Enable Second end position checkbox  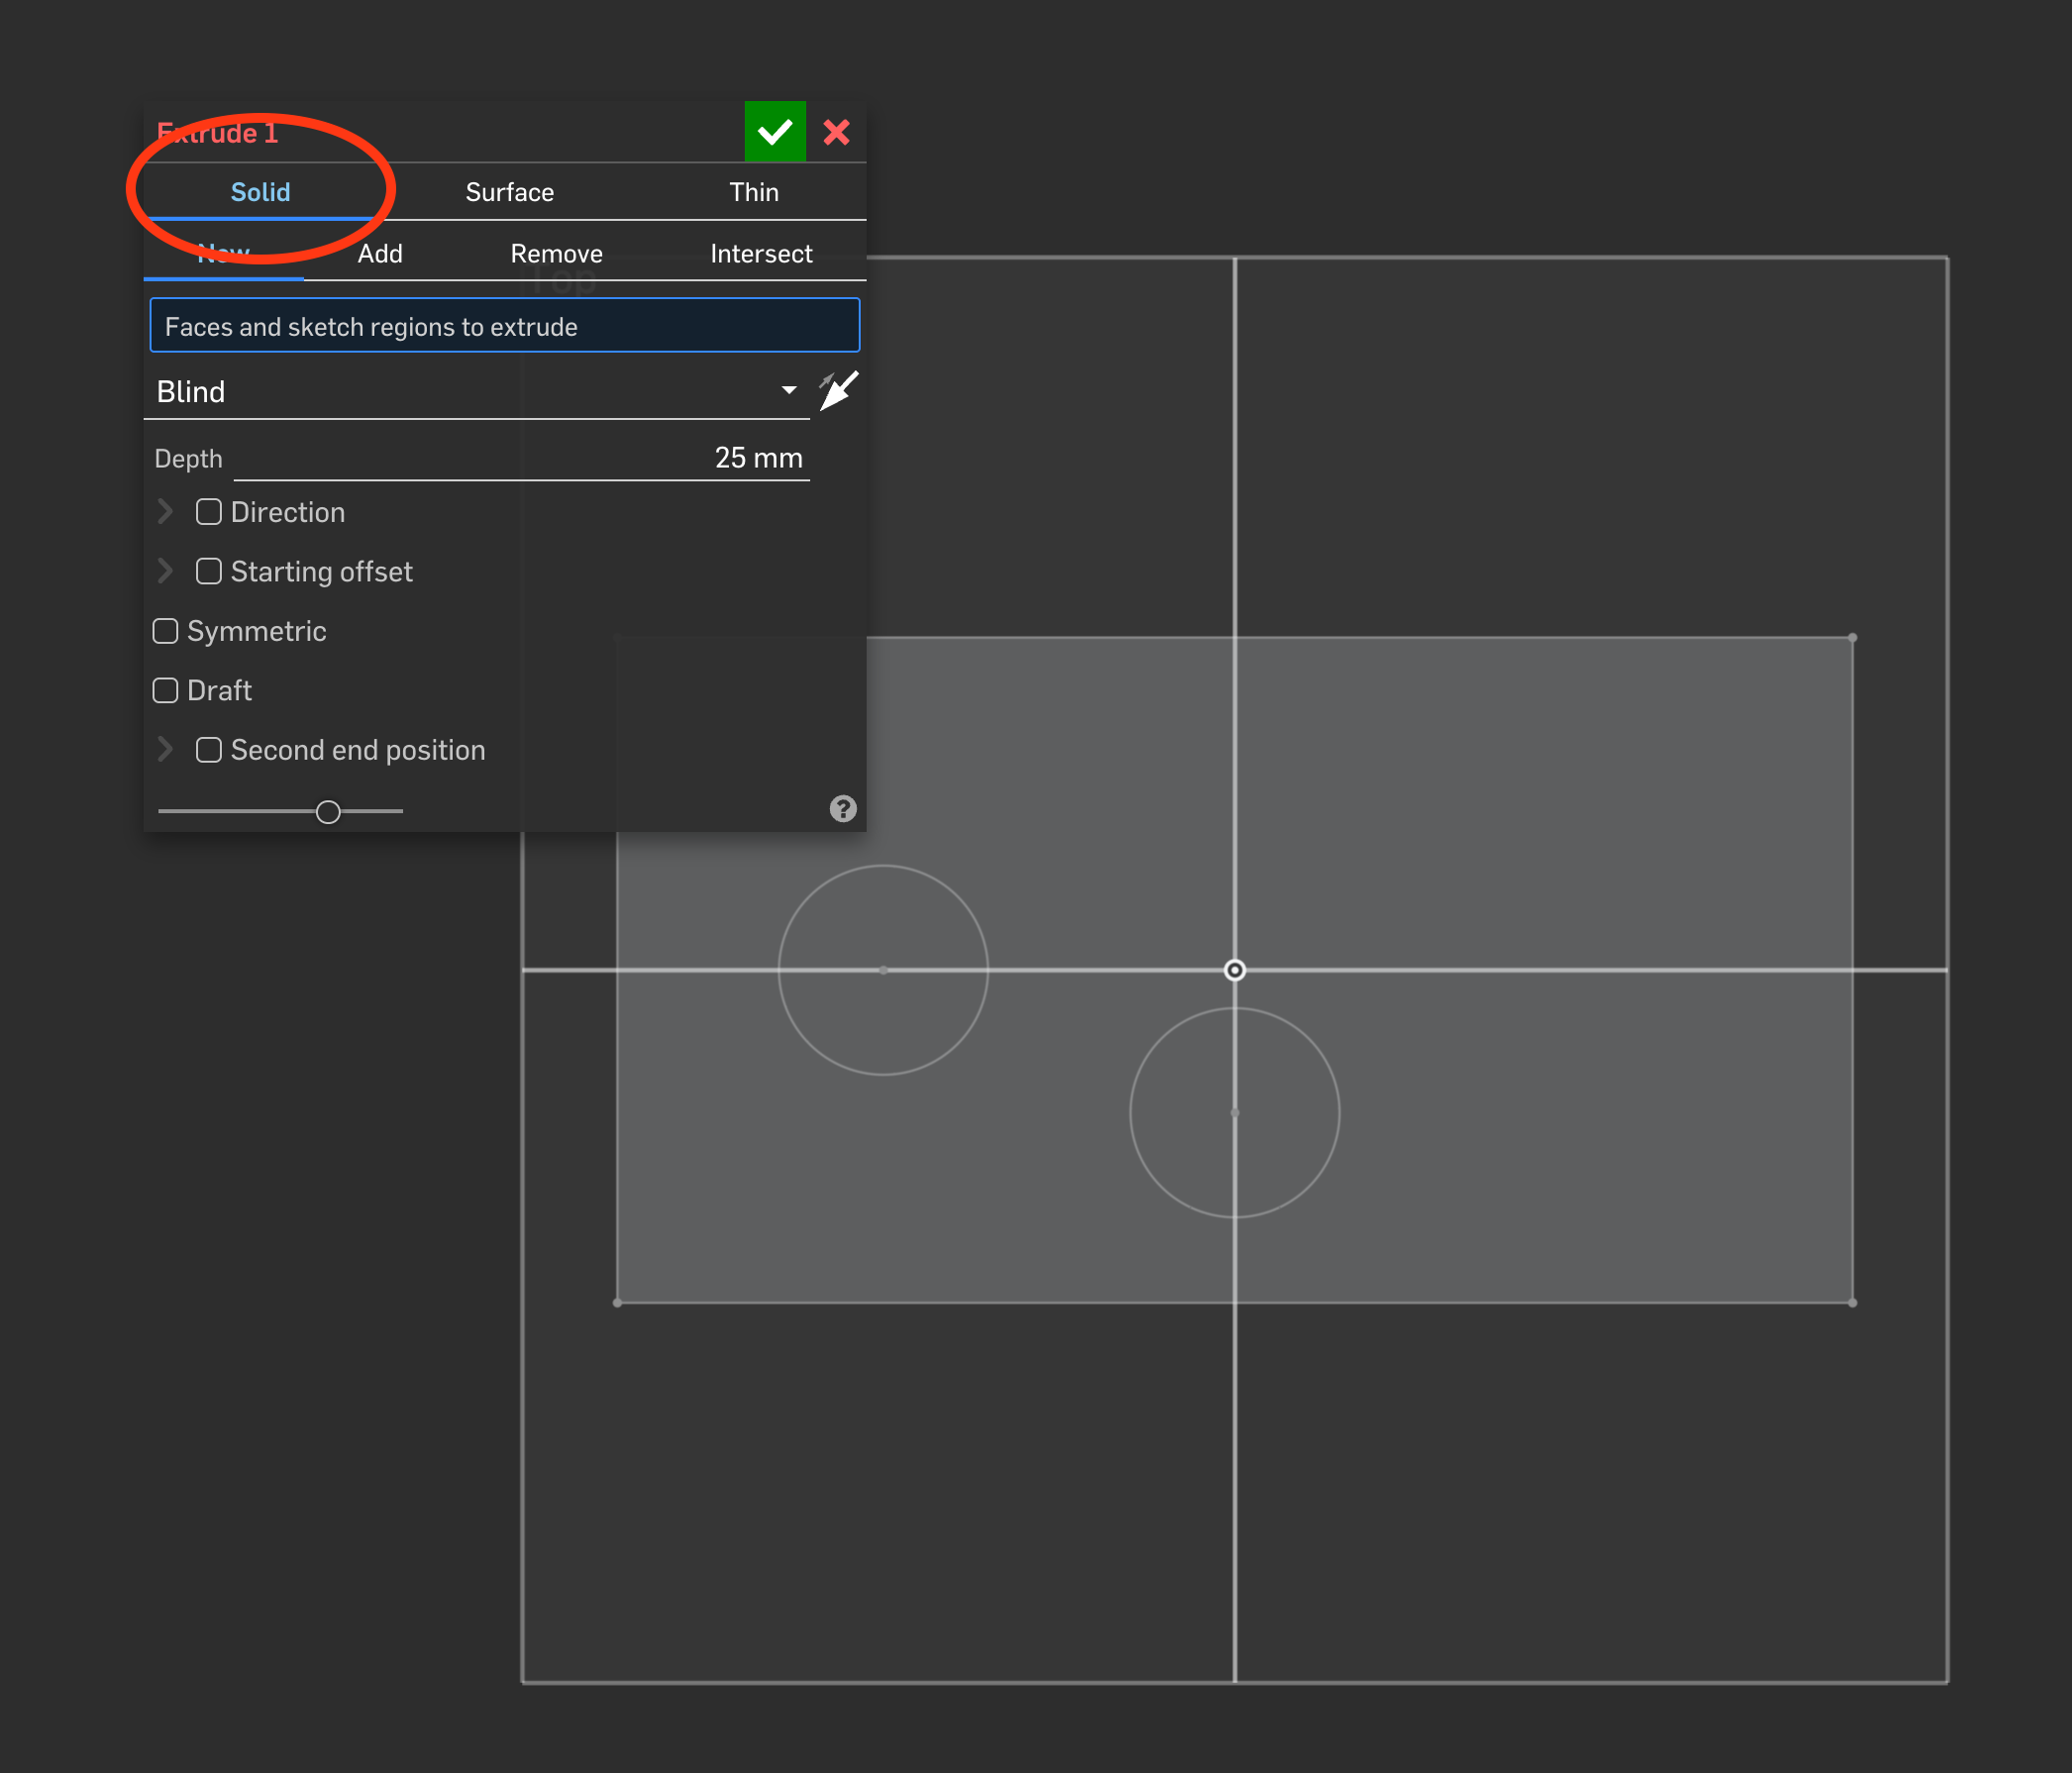(208, 750)
